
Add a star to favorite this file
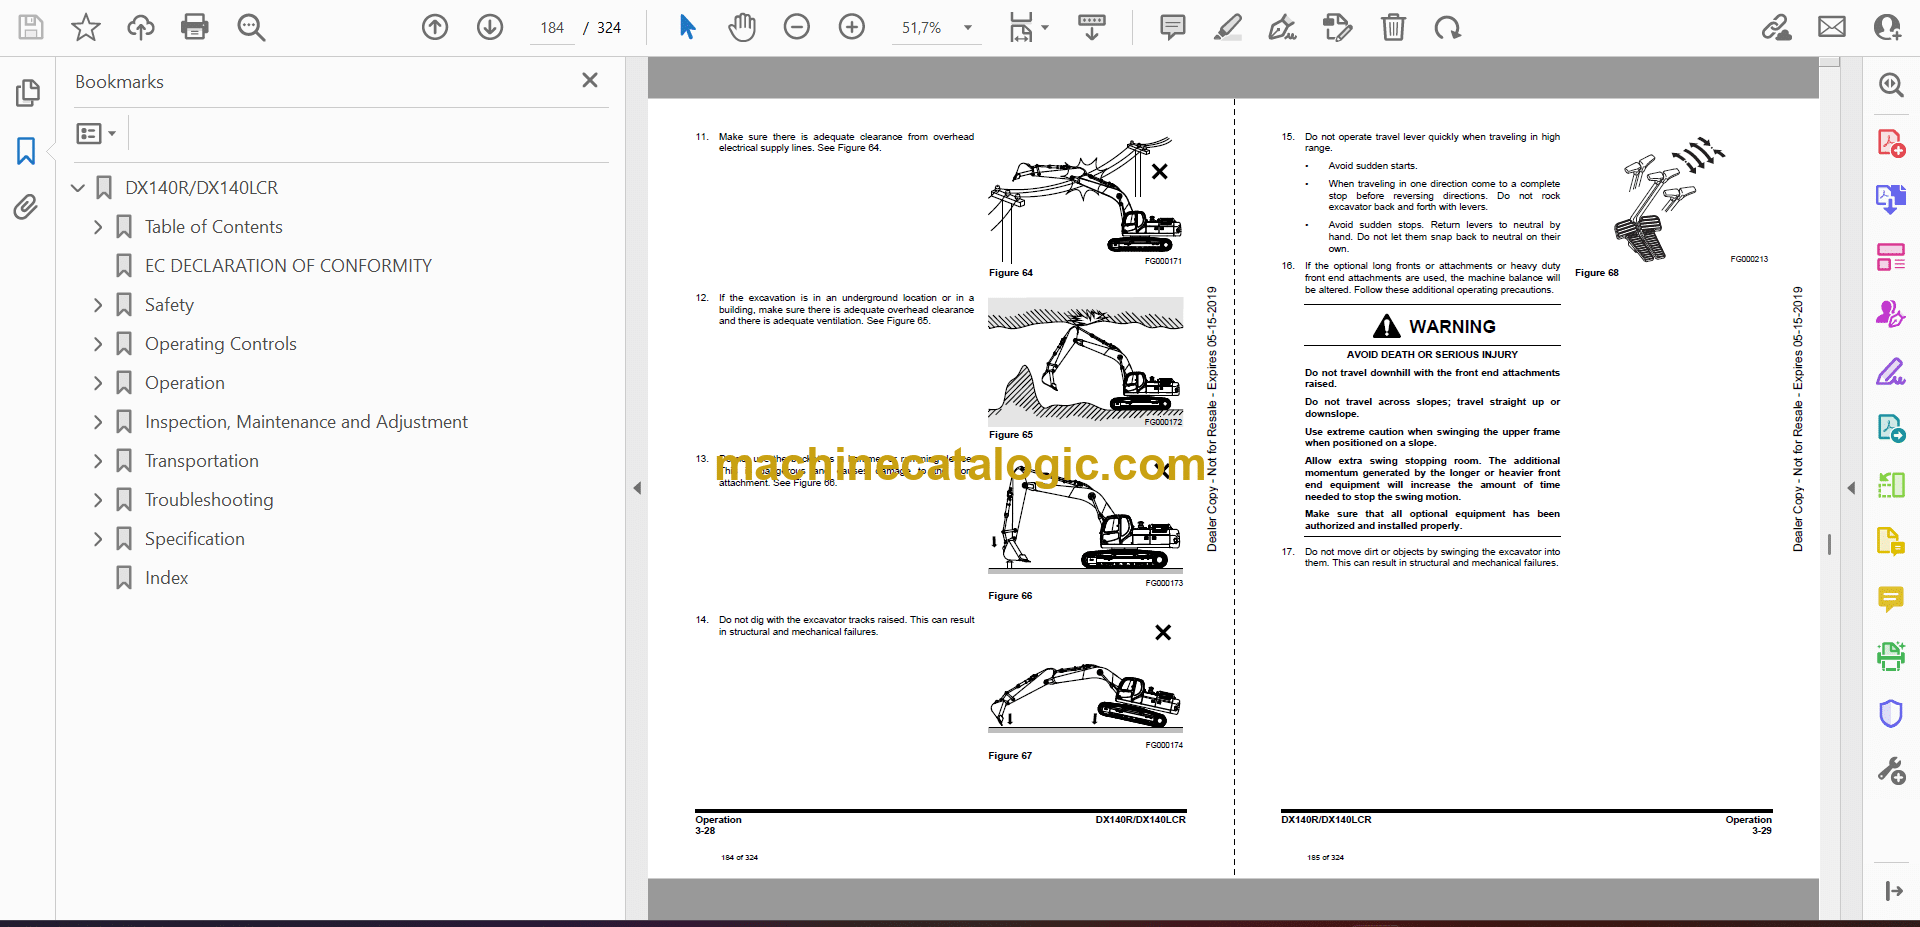(86, 27)
